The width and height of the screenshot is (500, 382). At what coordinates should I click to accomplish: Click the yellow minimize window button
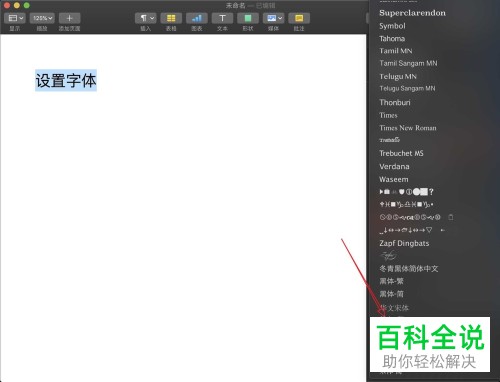pos(17,5)
